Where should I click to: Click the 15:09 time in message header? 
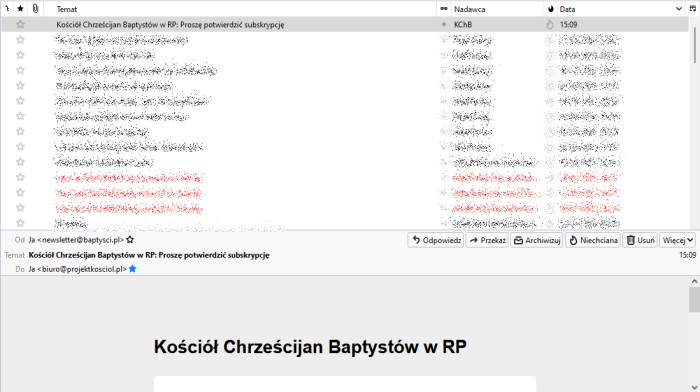click(688, 255)
